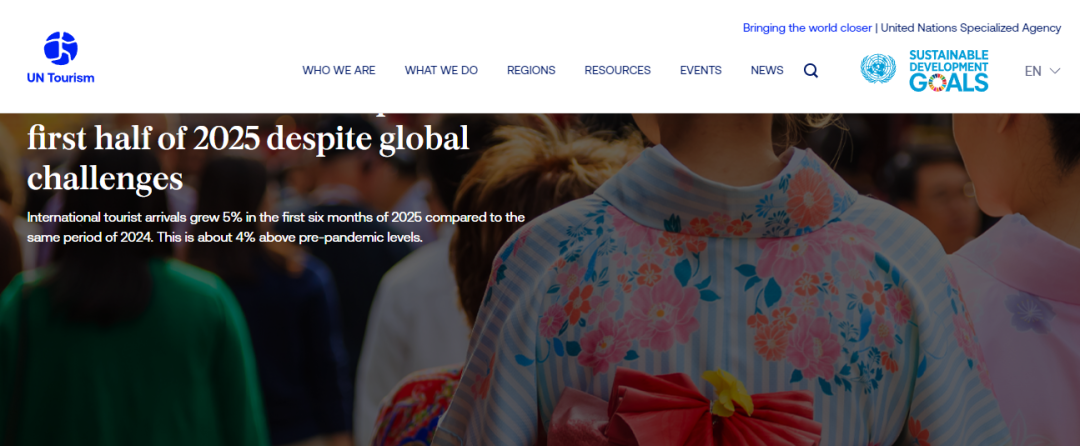Viewport: 1080px width, 446px height.
Task: Click the United Nations Specialized Agency text
Action: click(x=970, y=28)
